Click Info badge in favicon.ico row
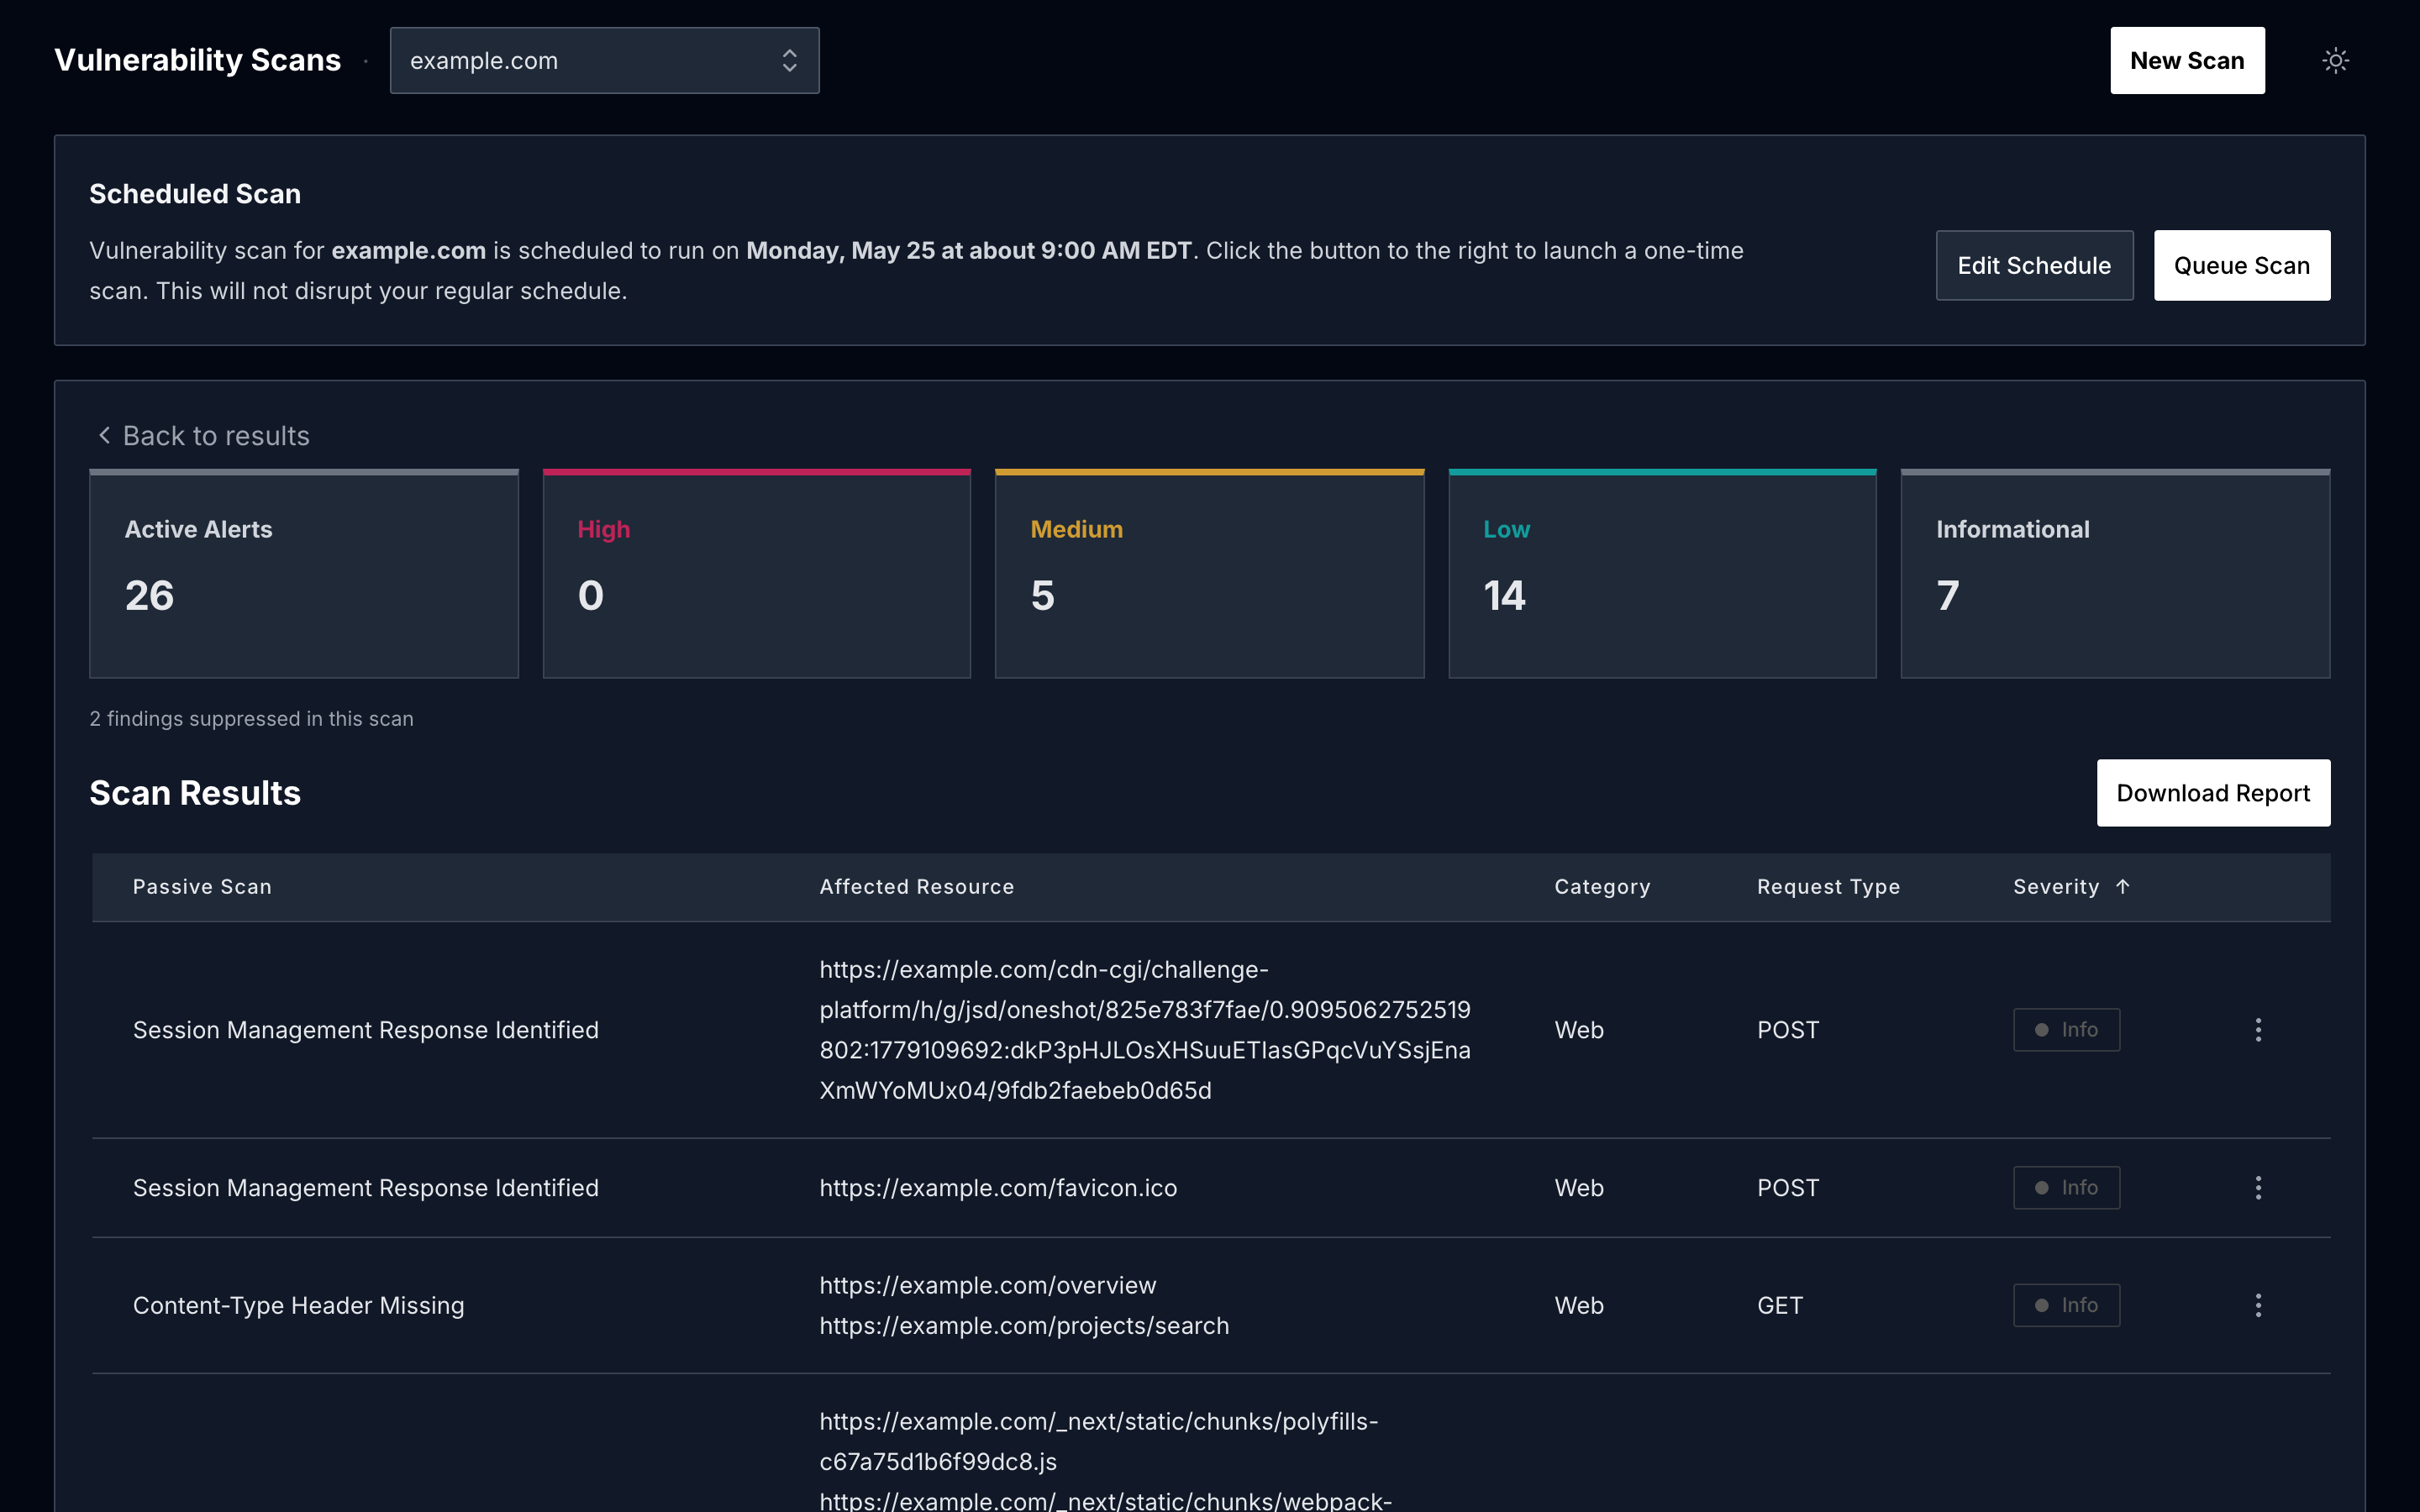 tap(2066, 1188)
